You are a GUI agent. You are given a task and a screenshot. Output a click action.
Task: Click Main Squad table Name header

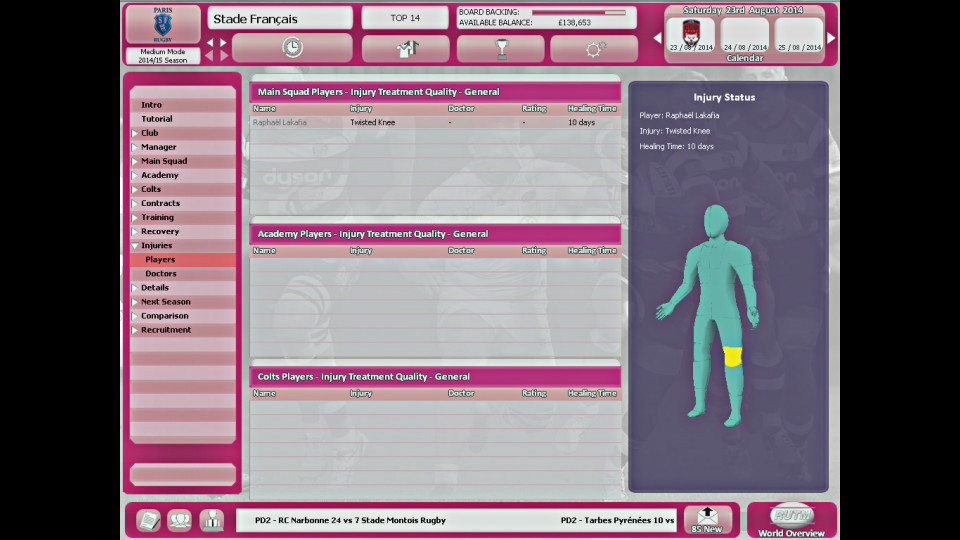point(264,108)
